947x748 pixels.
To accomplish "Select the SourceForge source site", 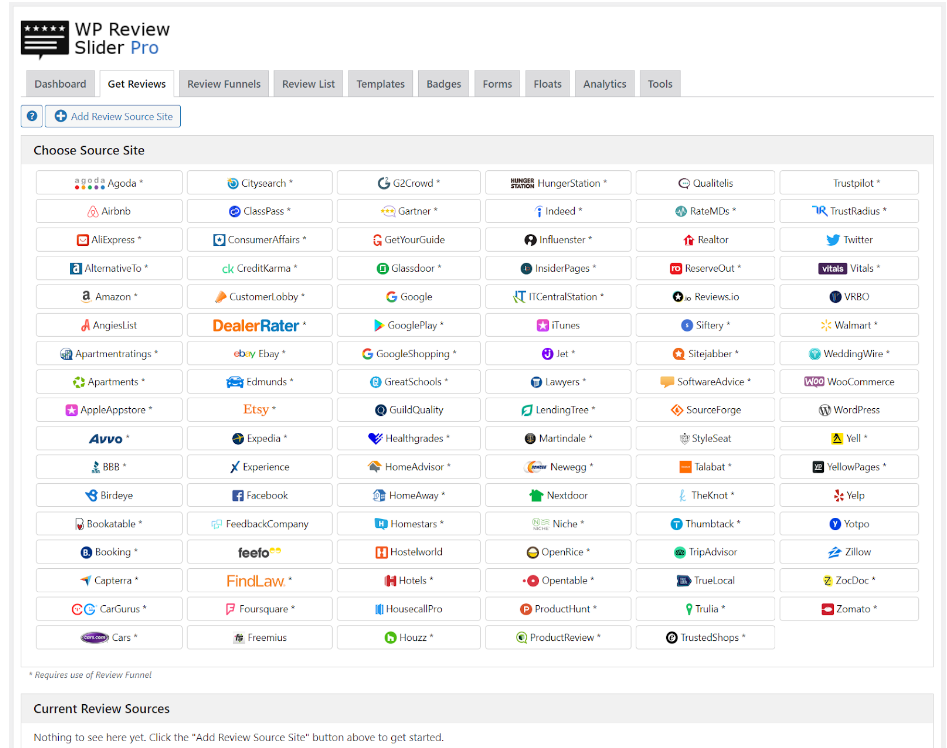I will 705,409.
